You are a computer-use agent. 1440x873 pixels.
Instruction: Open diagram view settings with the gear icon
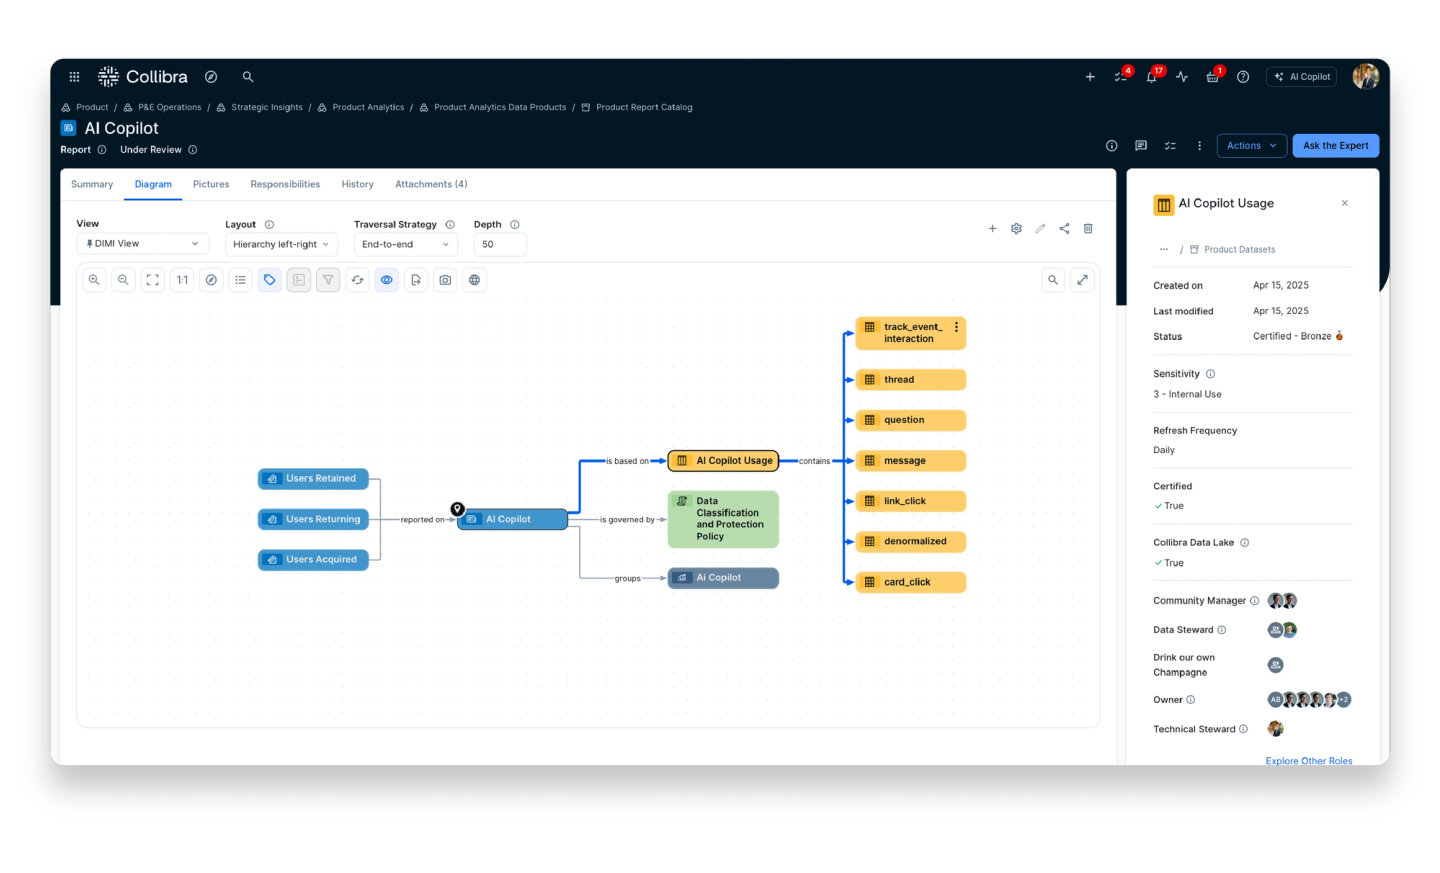click(x=1016, y=228)
